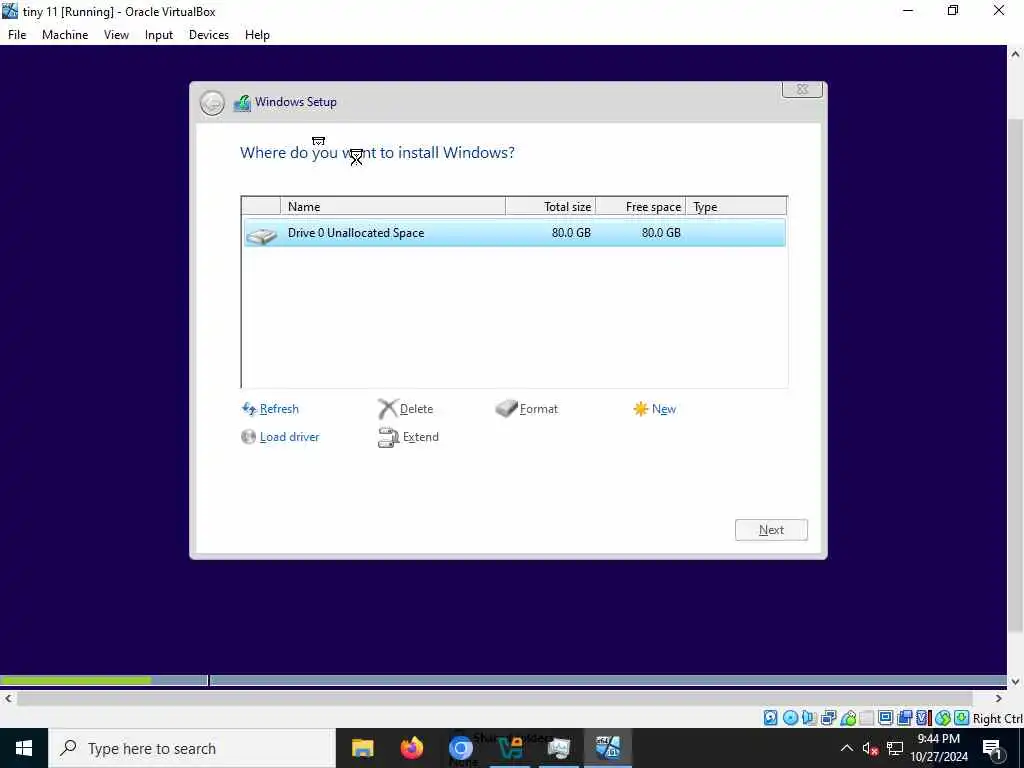
Task: Click the Total size column header
Action: [551, 206]
